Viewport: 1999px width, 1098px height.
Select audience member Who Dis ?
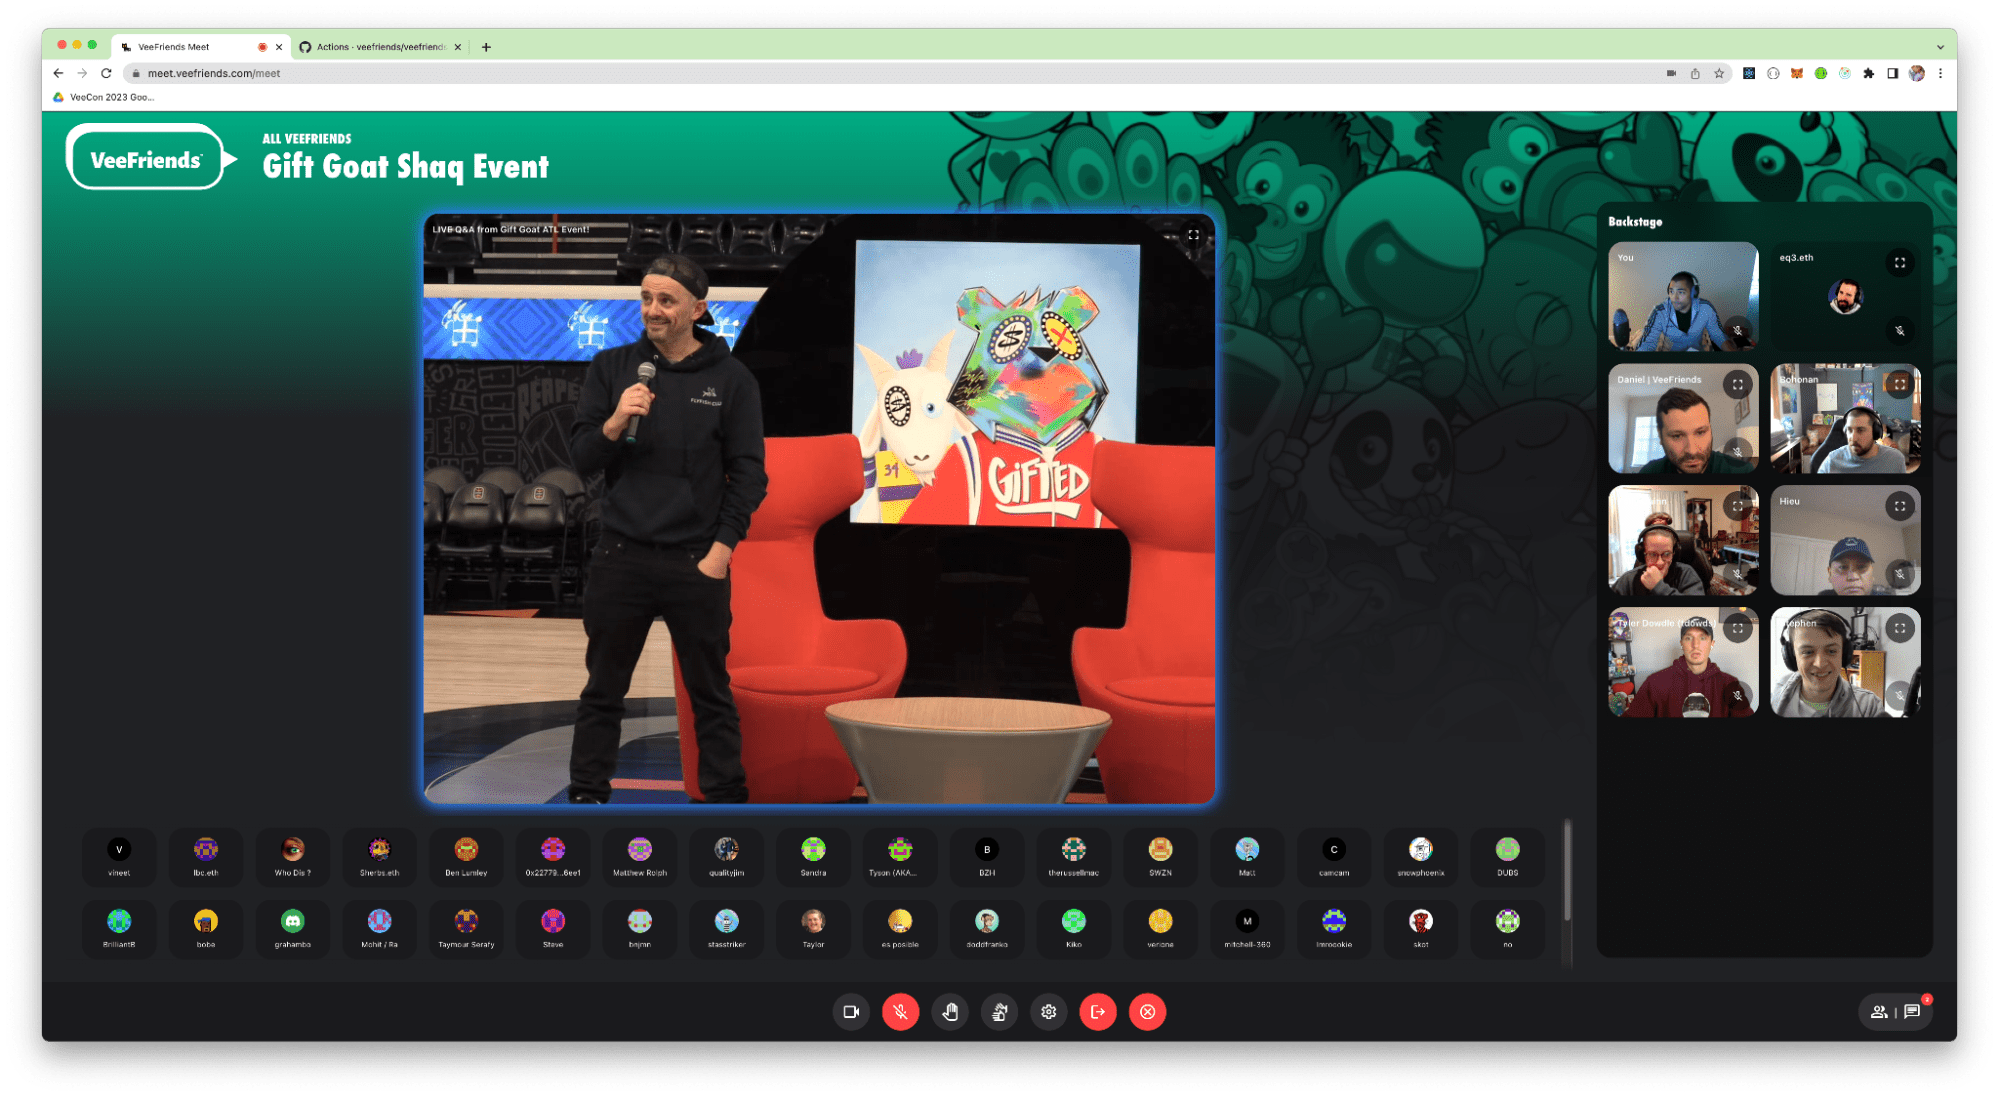[x=293, y=857]
